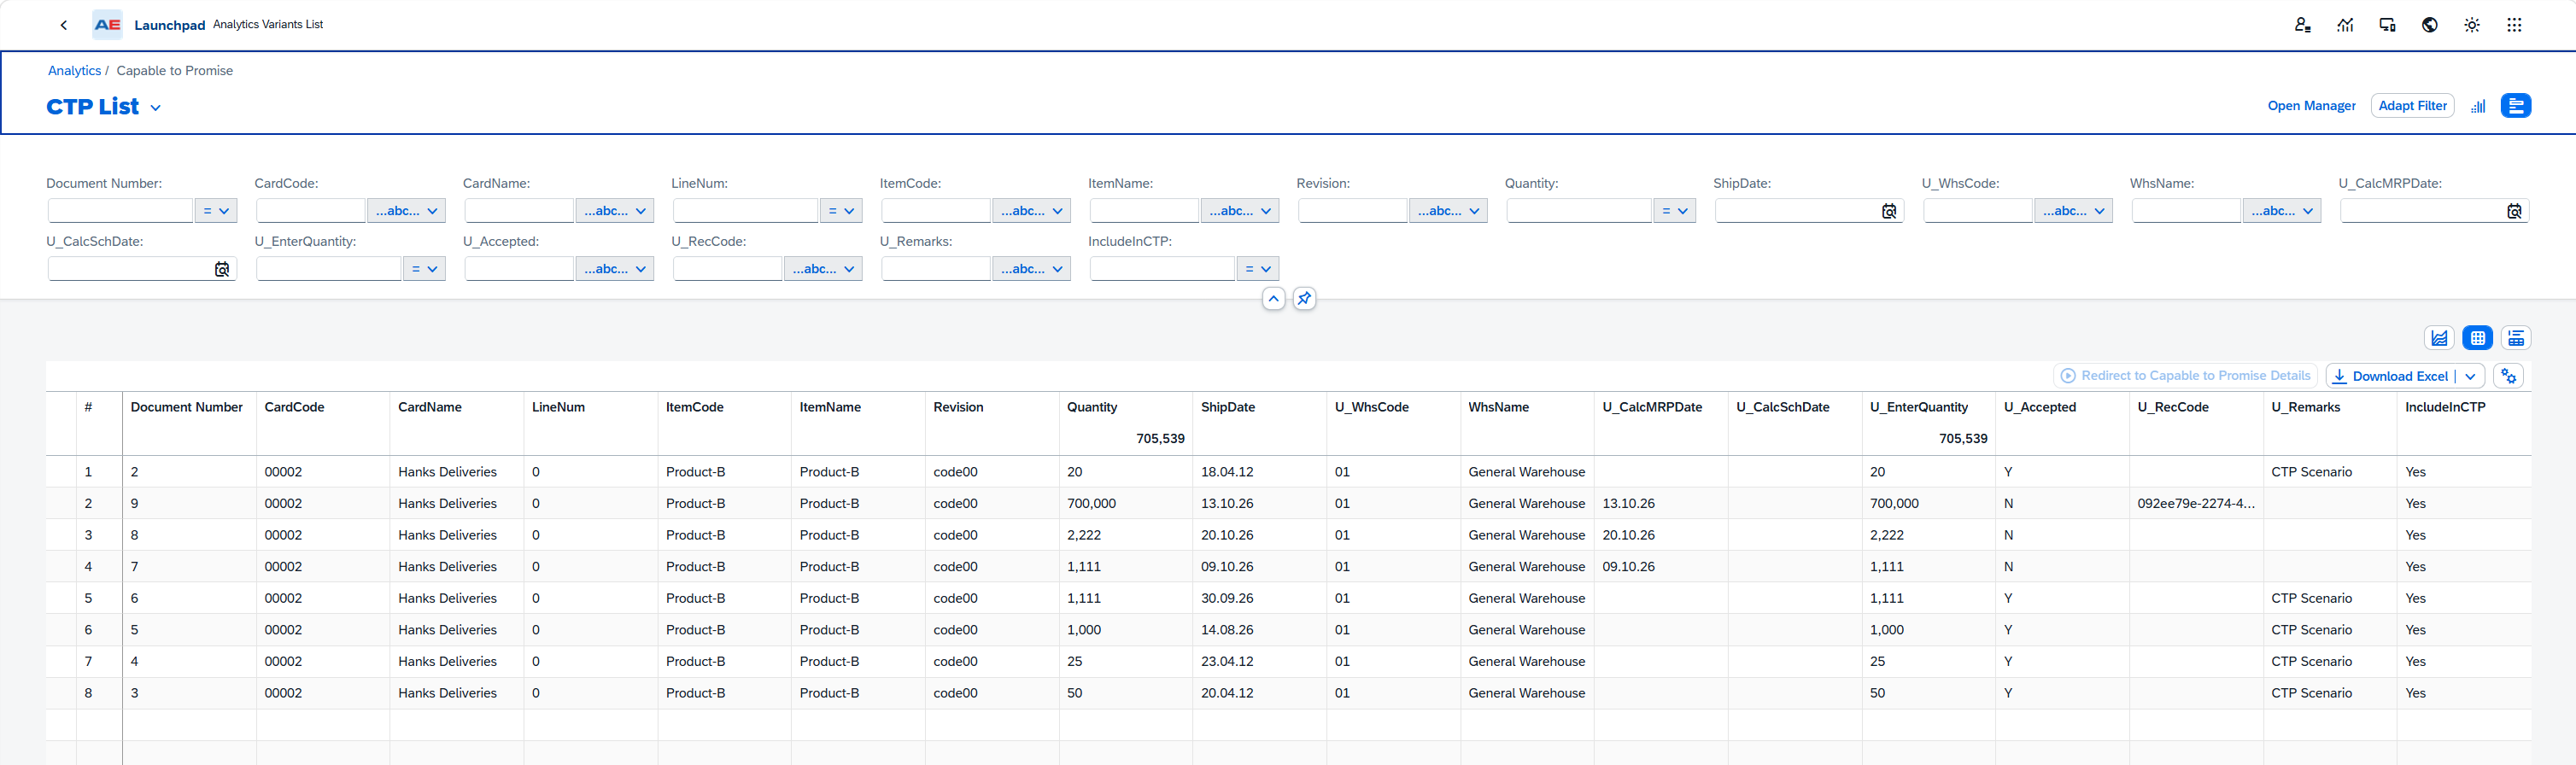Image resolution: width=2576 pixels, height=765 pixels.
Task: Click Capable to Promise breadcrumb
Action: 175,71
